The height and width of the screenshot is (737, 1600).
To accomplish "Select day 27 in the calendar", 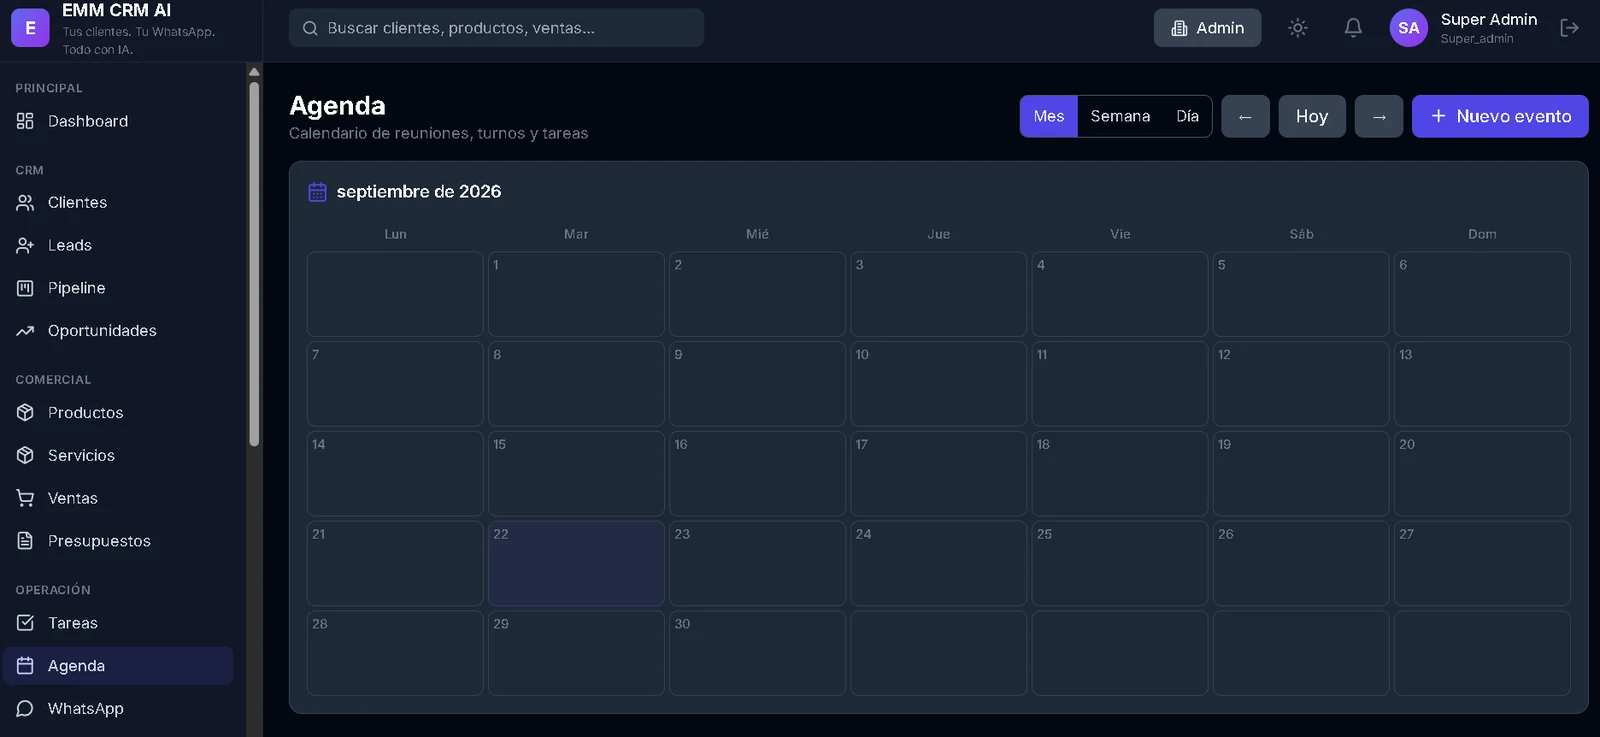I will tap(1482, 563).
